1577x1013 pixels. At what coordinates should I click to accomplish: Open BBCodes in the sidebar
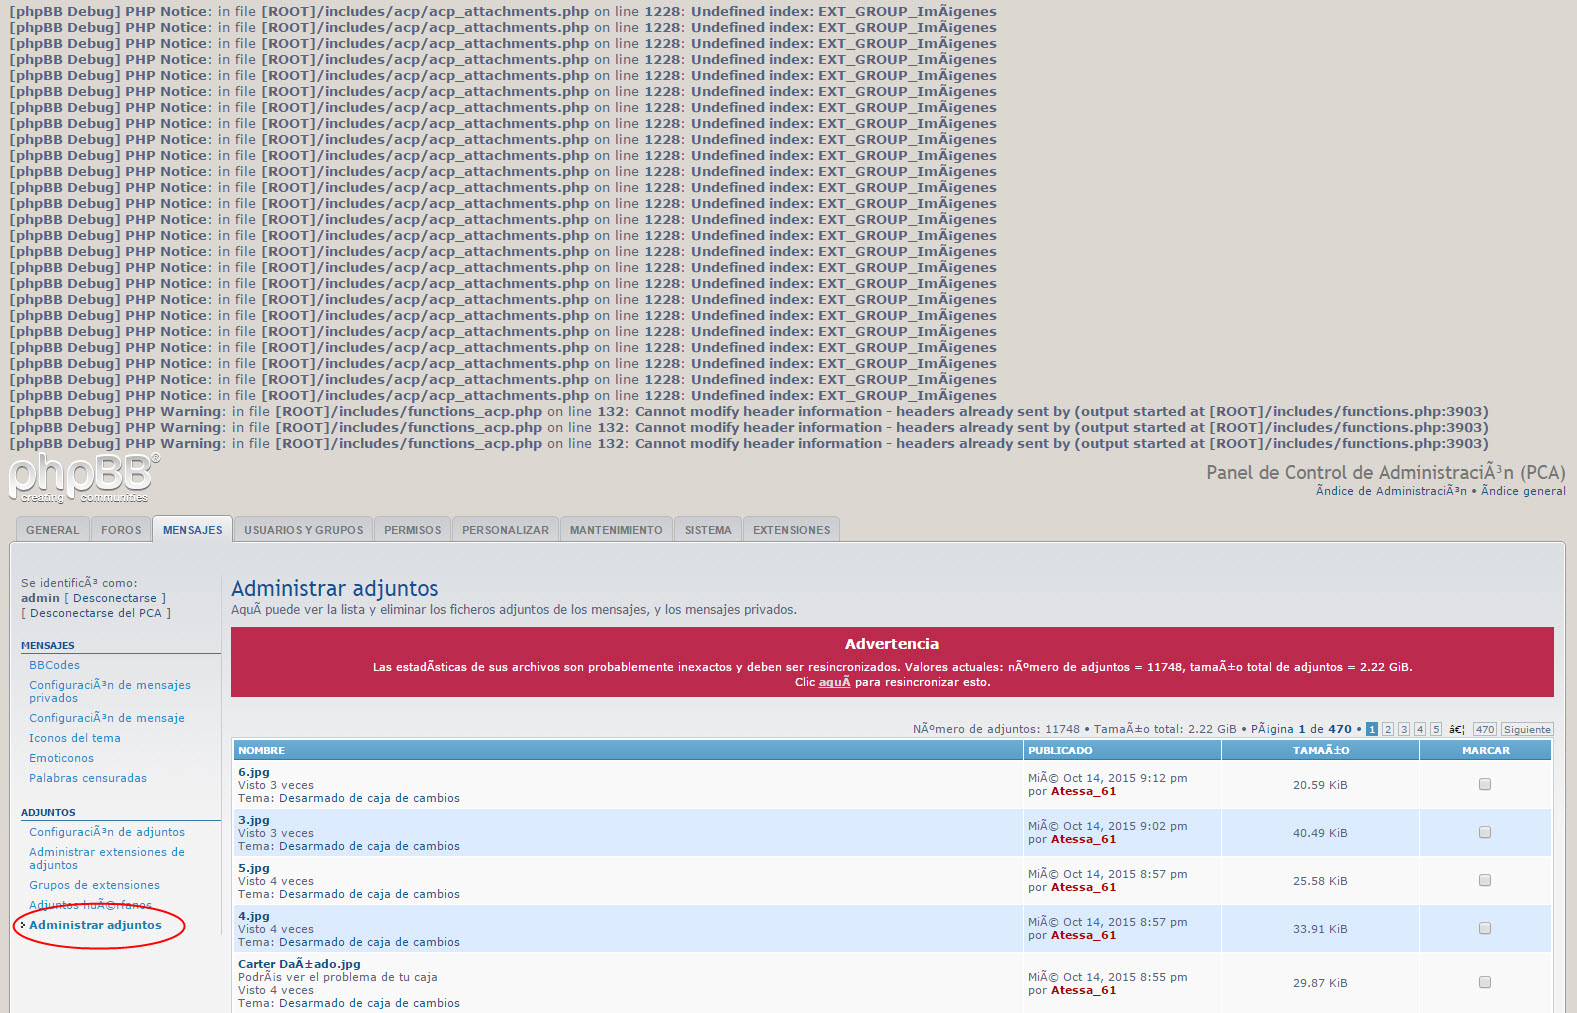click(x=54, y=665)
